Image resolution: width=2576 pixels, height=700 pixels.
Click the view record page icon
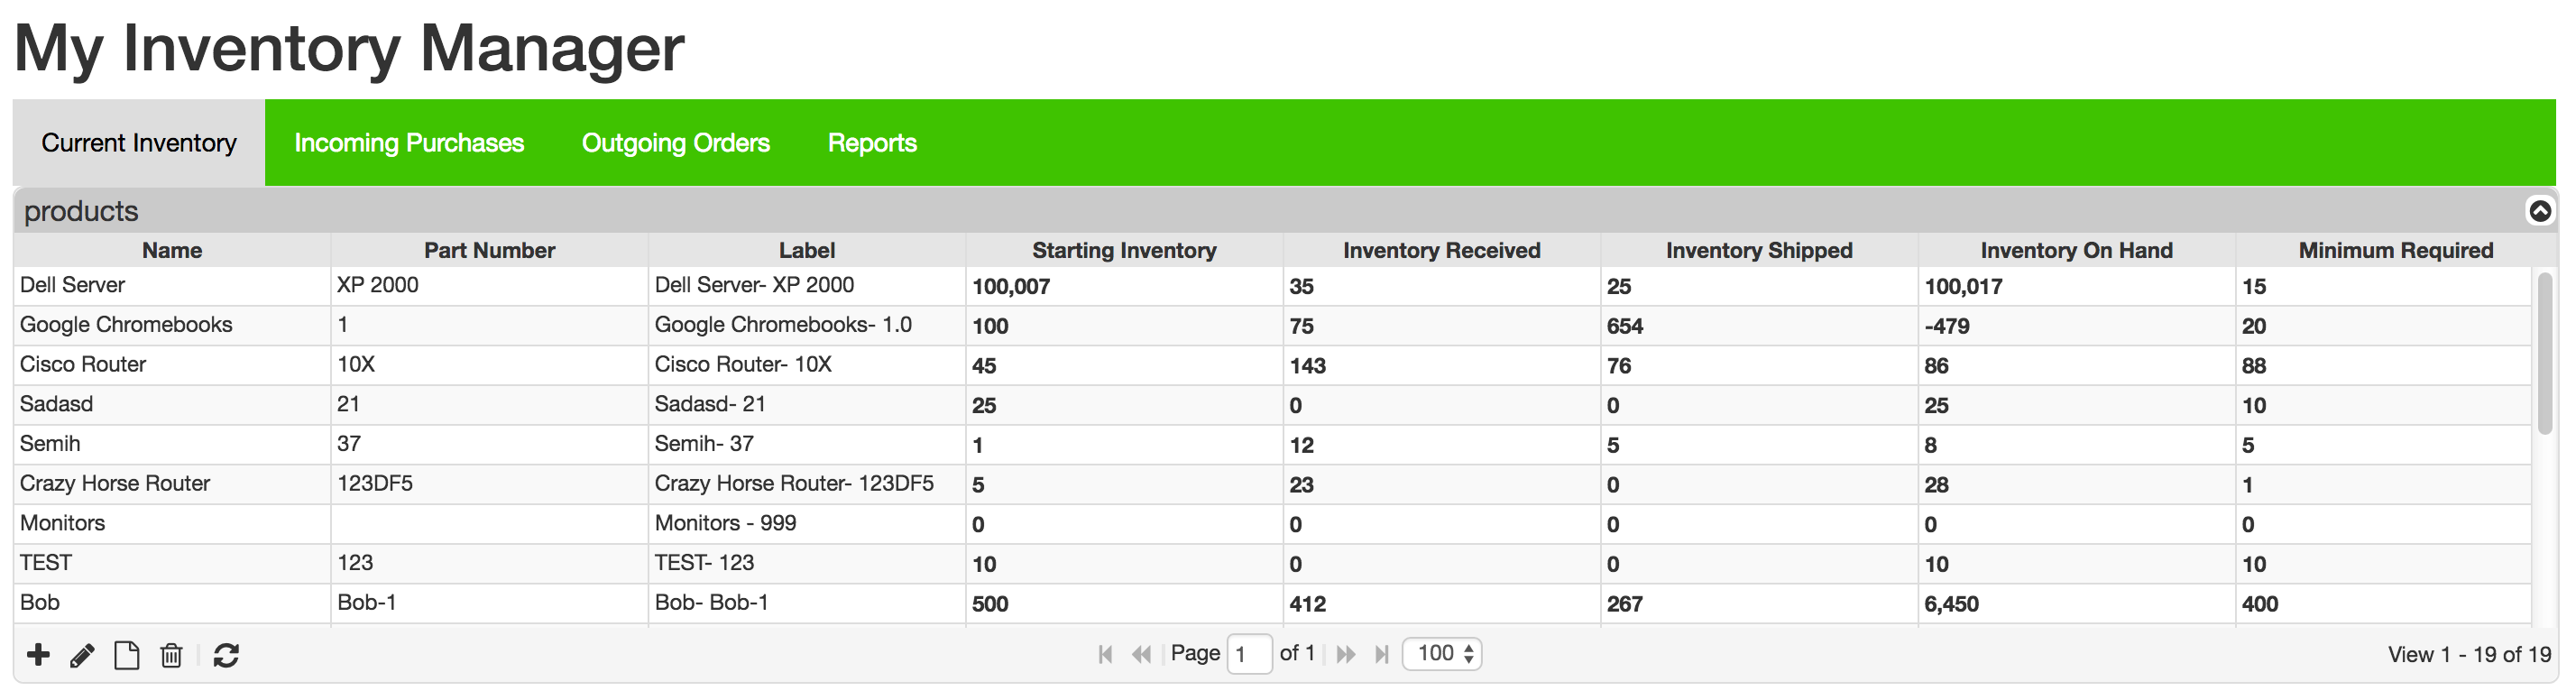pos(126,656)
